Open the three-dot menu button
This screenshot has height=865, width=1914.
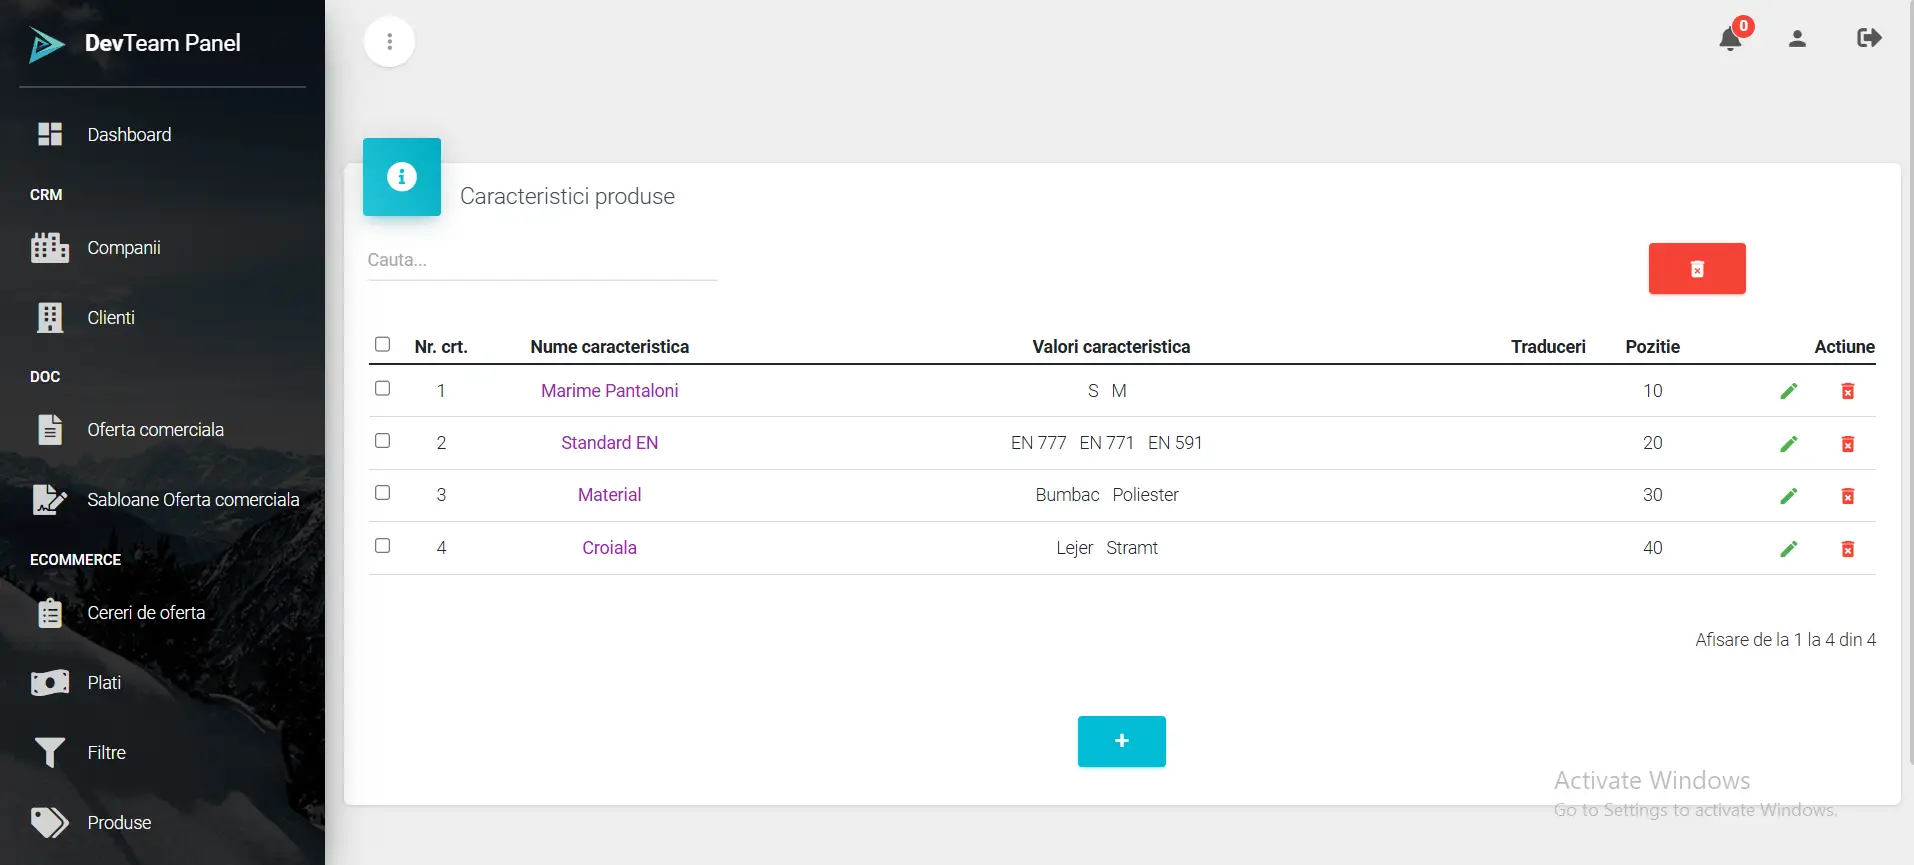click(x=389, y=41)
